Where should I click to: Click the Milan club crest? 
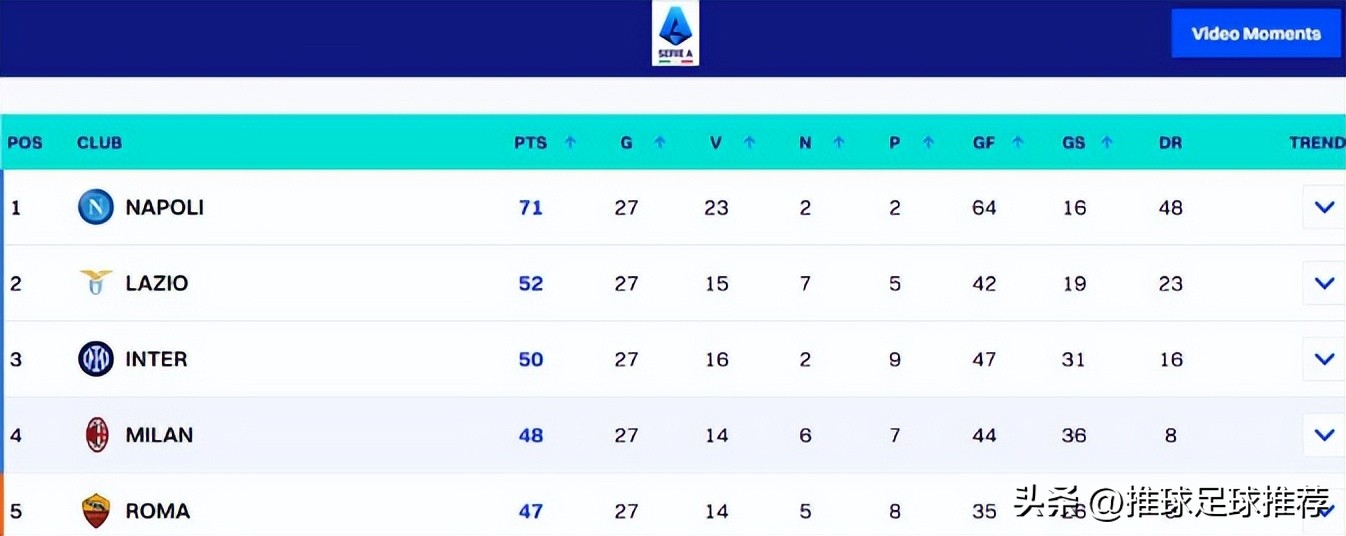(x=96, y=435)
